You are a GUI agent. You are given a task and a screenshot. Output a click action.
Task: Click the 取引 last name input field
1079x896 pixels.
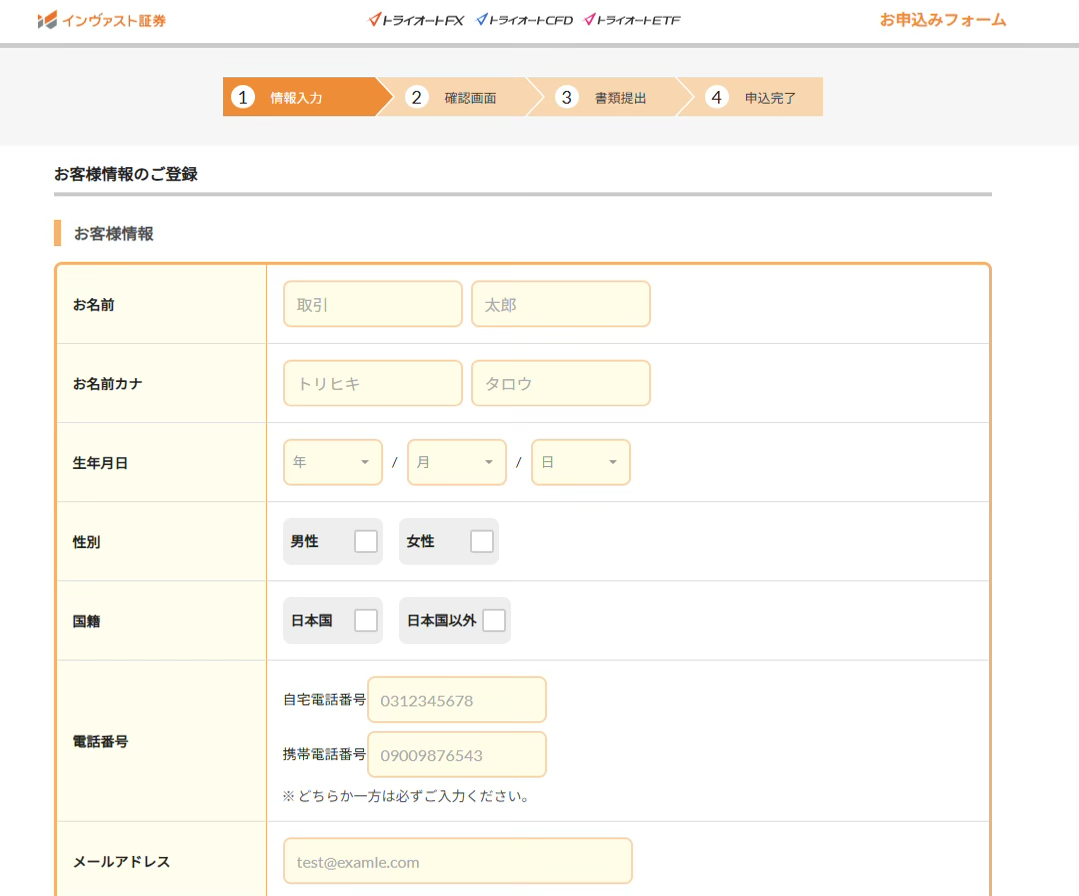pos(372,303)
